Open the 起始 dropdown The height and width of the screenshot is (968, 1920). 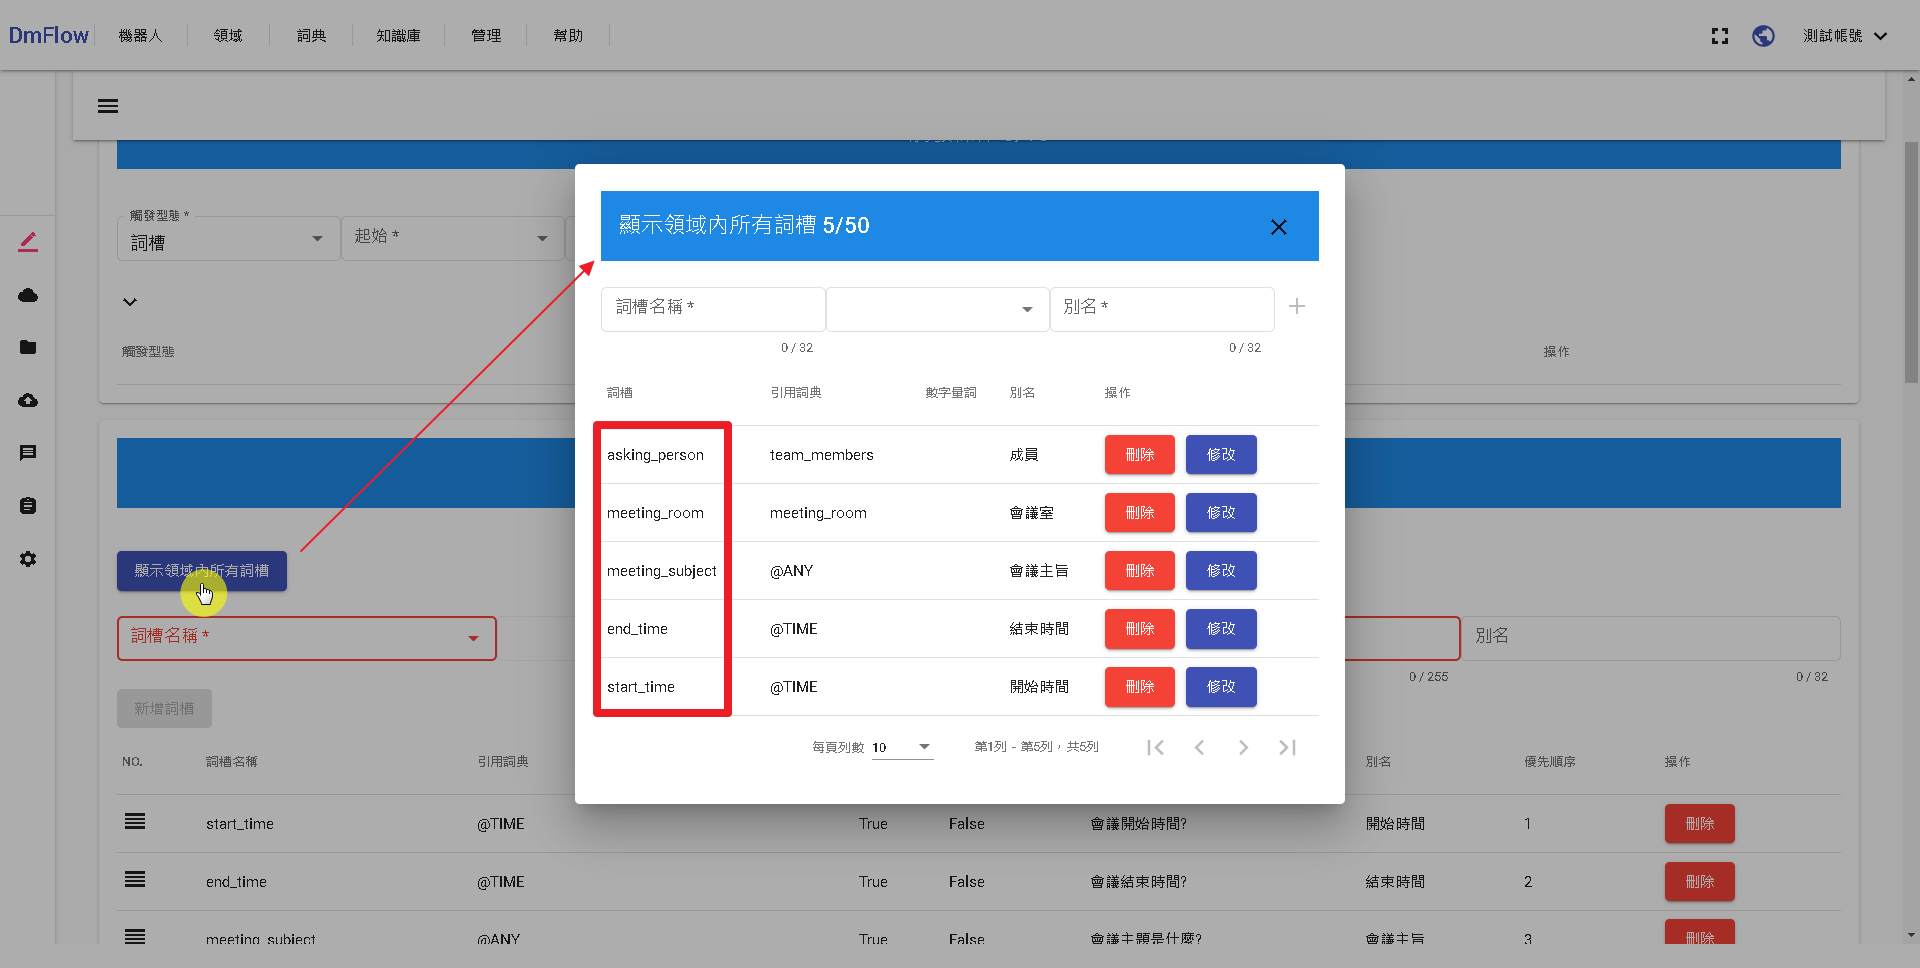point(453,239)
